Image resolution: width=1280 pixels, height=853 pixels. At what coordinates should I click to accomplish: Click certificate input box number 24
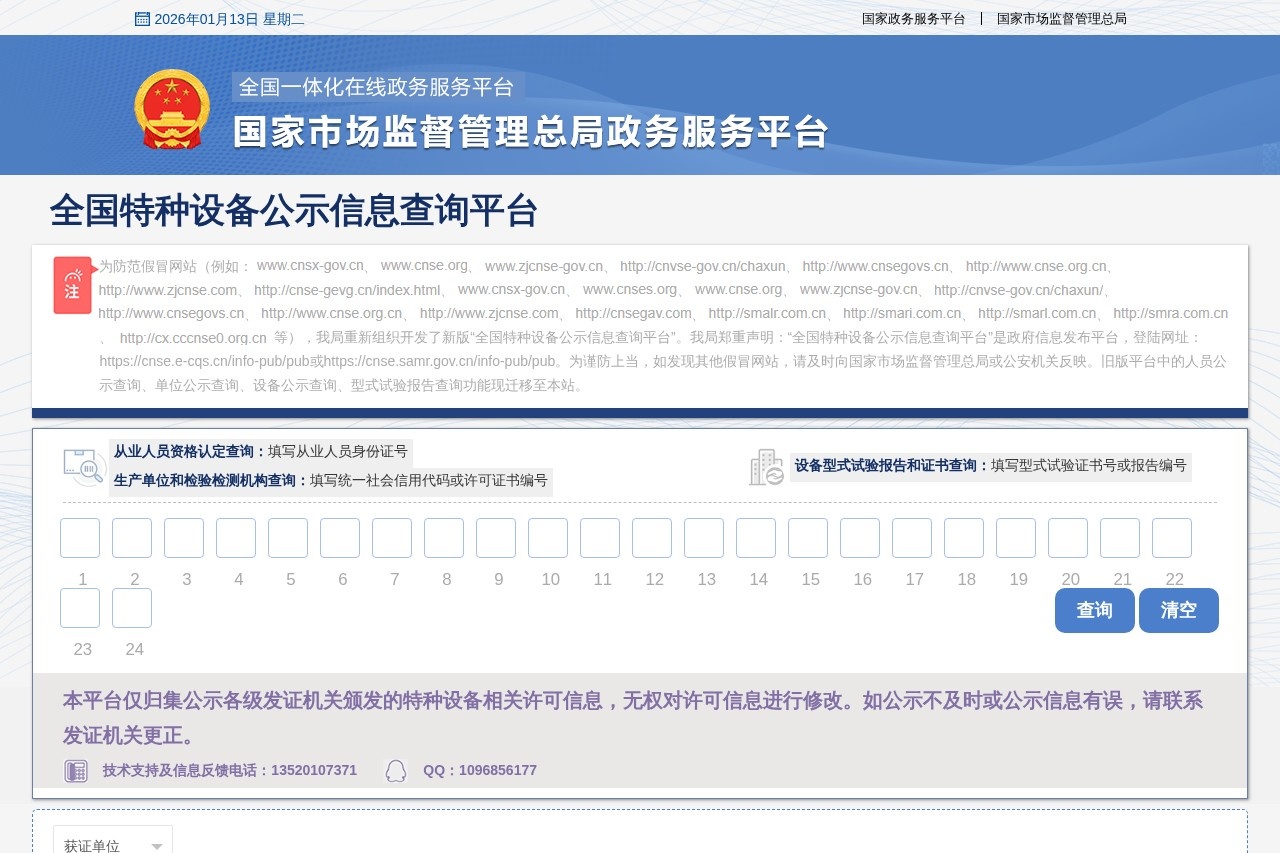click(133, 608)
